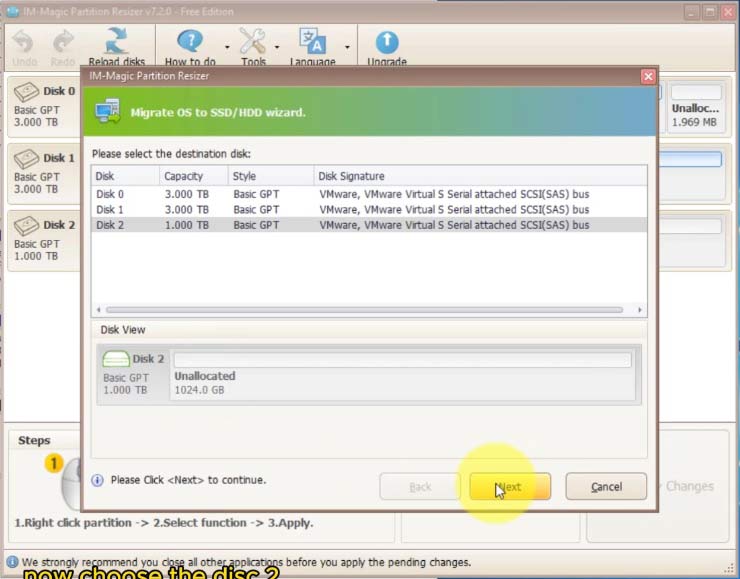Viewport: 740px width, 579px height.
Task: Click the mouse illustration in the Steps panel
Action: (71, 482)
